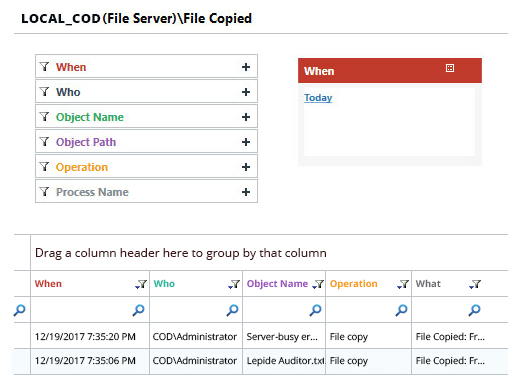Click File Copied: Fr... in the 7:35:20 PM row
Screen dimensions: 520x382
[x=450, y=337]
